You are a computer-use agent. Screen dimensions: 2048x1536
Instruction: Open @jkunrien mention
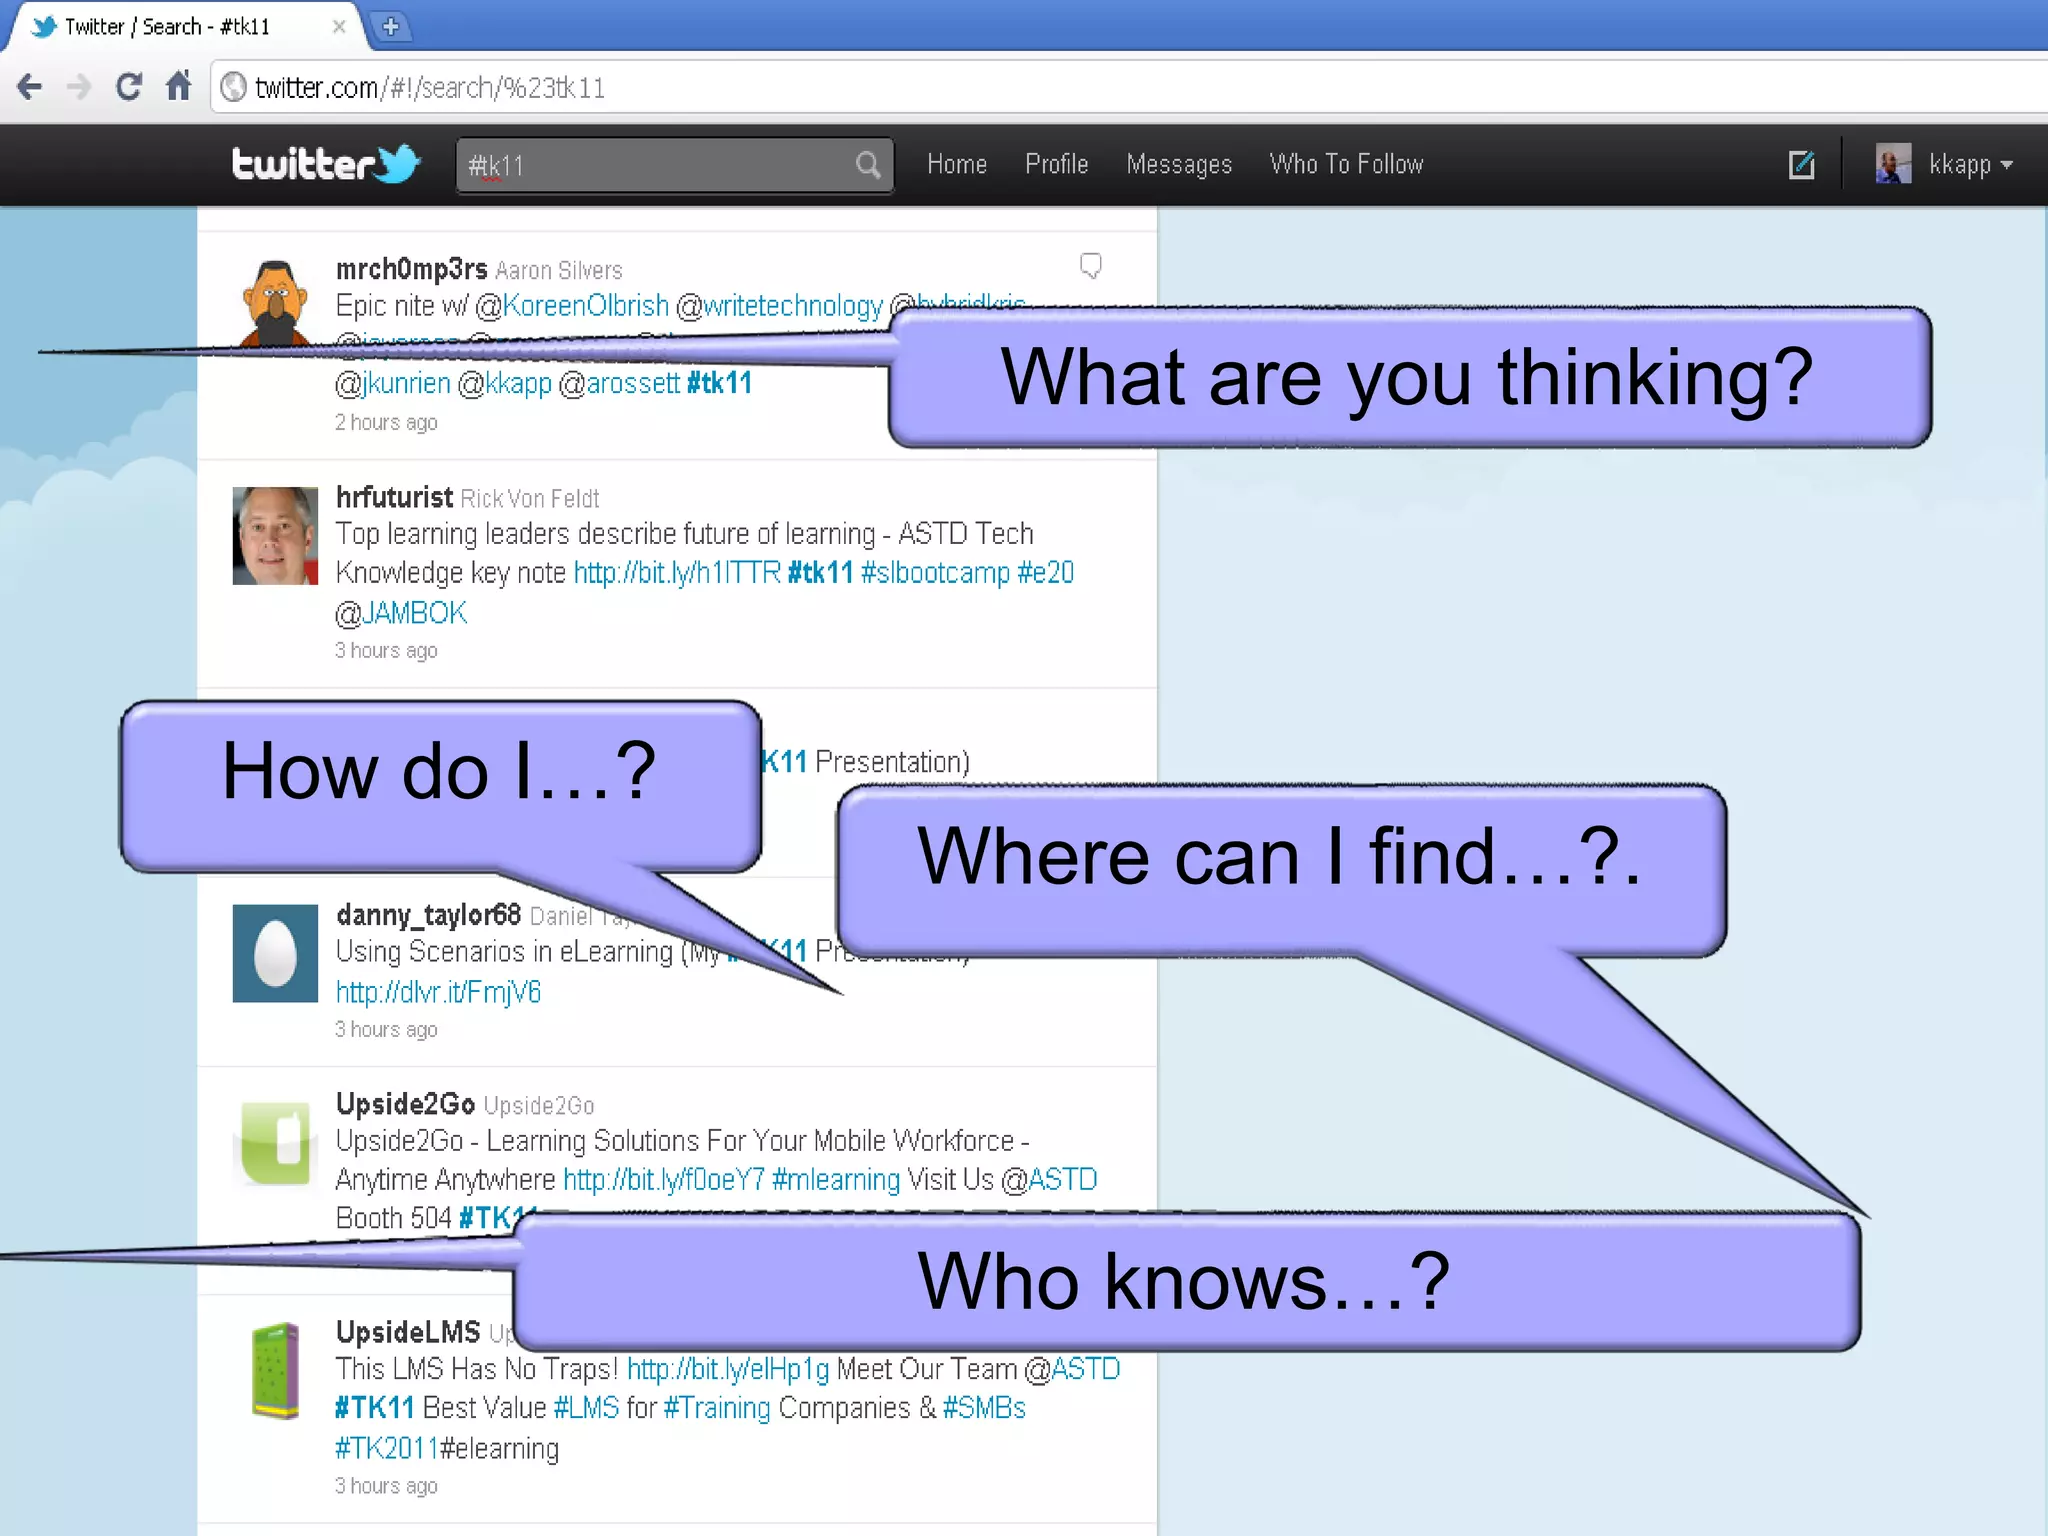[x=393, y=383]
